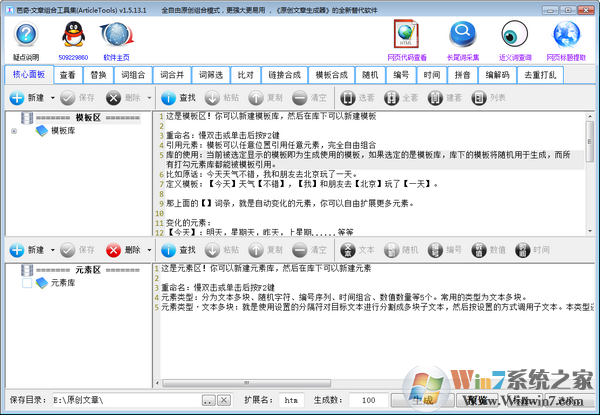Click the 全套 toolbar icon
The height and width of the screenshot is (415, 600).
pyautogui.click(x=401, y=98)
